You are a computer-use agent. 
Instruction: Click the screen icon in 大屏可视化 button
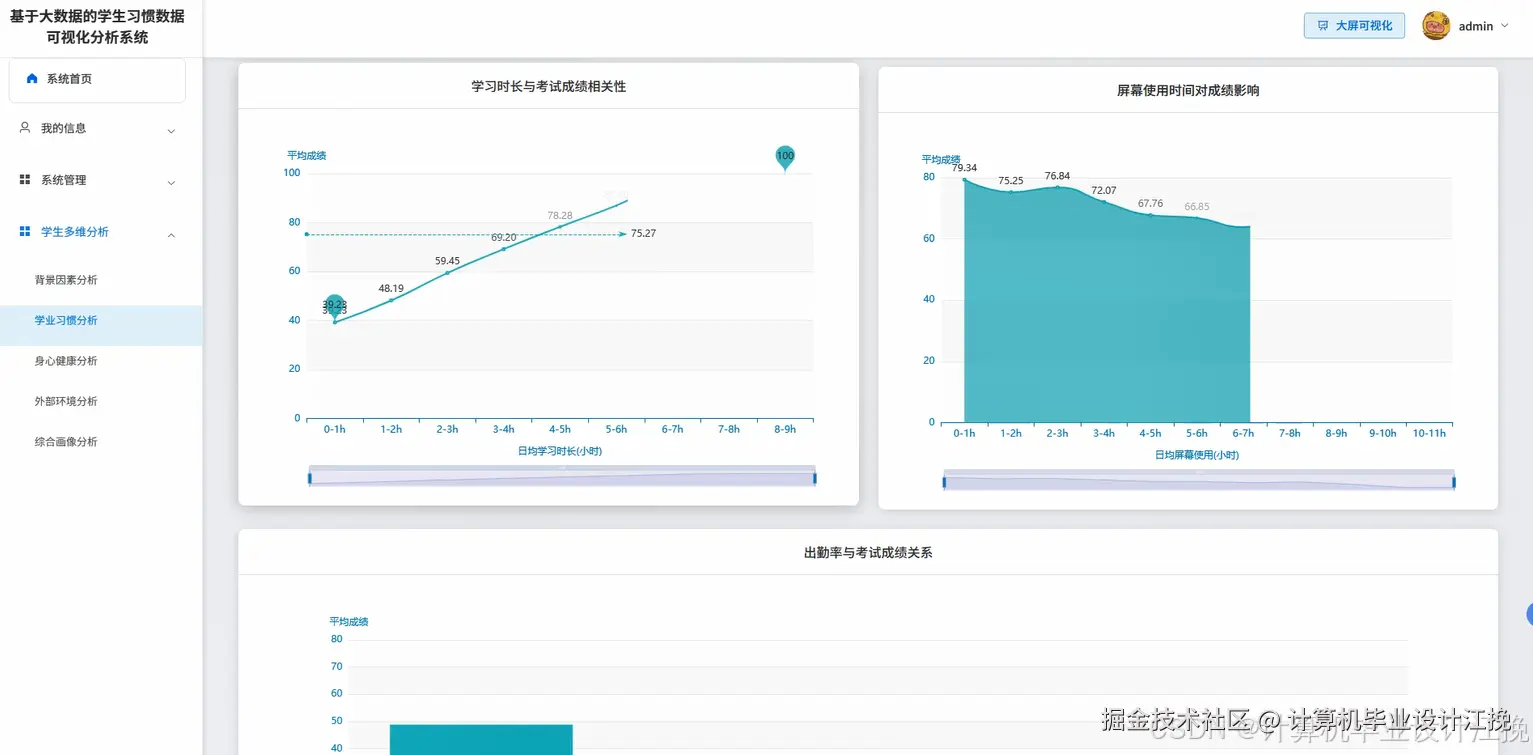click(x=1323, y=26)
